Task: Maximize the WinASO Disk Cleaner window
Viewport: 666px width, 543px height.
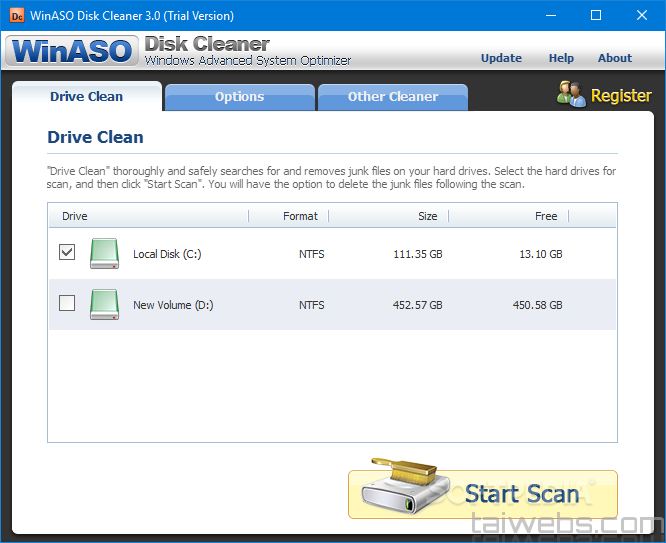Action: point(596,15)
